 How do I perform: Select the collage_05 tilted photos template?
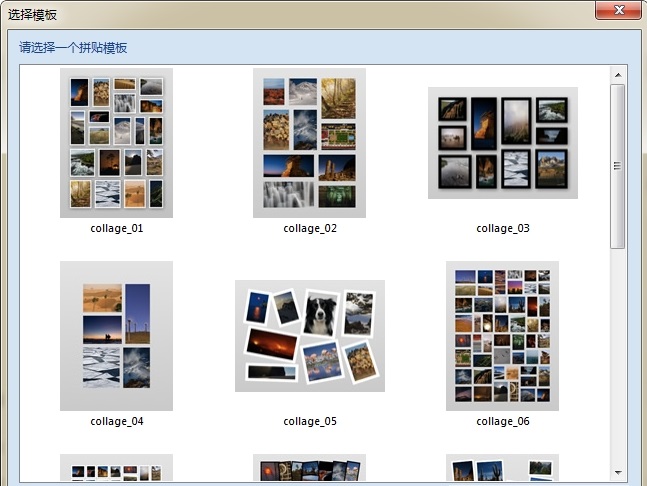point(310,336)
